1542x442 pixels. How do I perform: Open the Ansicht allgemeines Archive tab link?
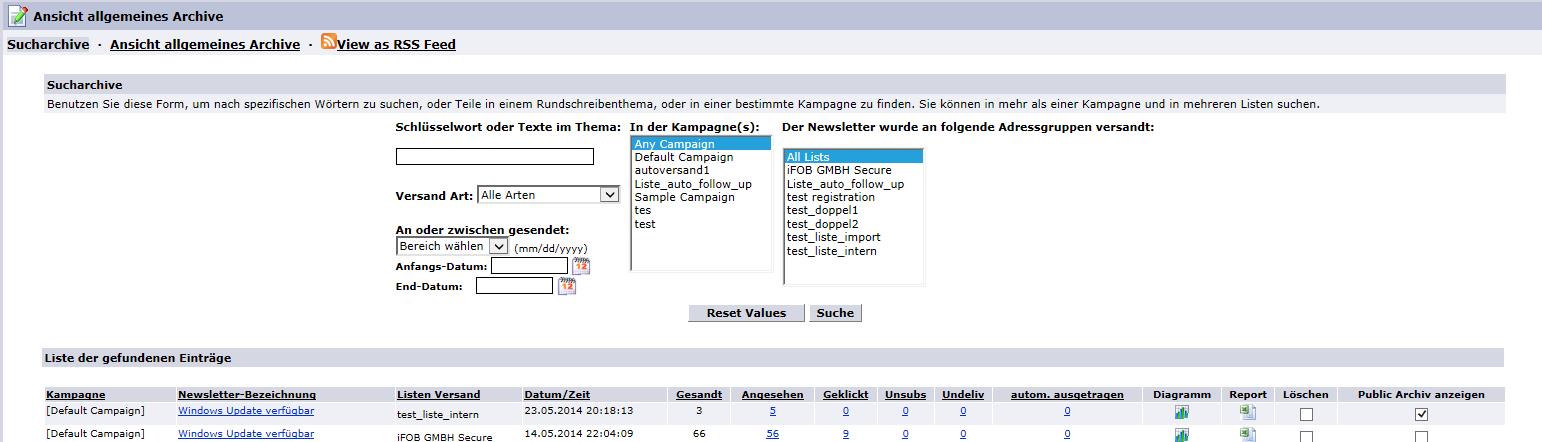click(205, 44)
